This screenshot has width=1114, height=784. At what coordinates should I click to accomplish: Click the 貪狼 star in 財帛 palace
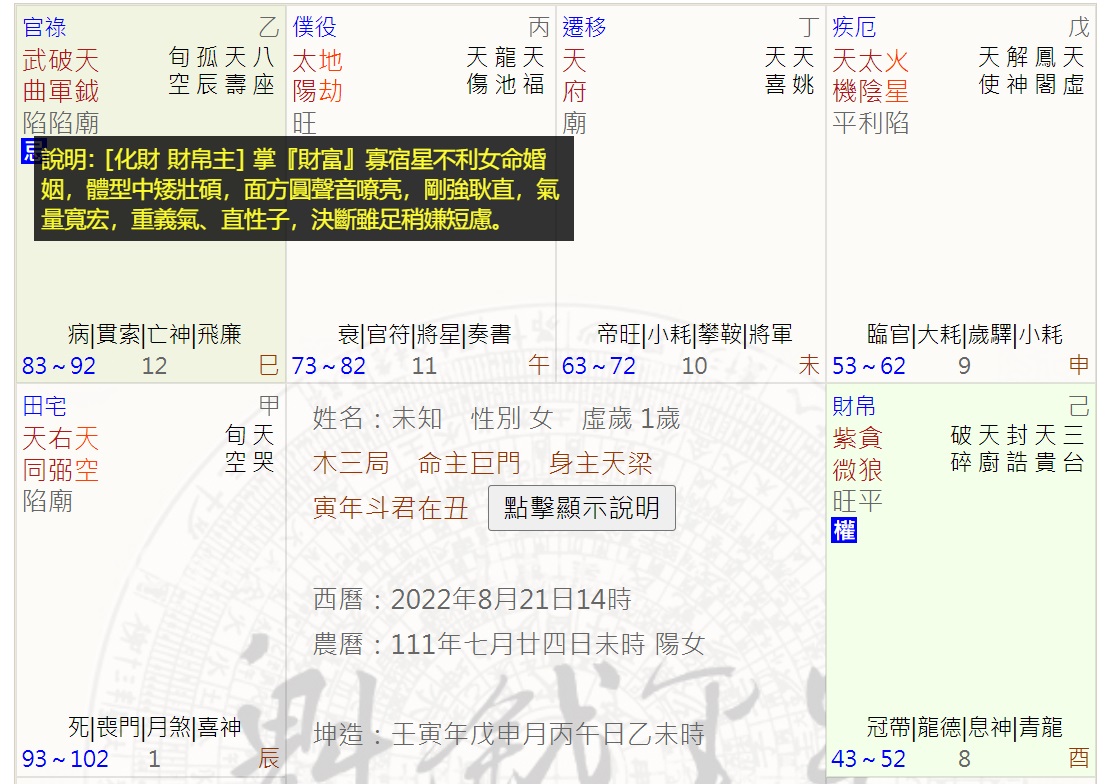point(870,454)
